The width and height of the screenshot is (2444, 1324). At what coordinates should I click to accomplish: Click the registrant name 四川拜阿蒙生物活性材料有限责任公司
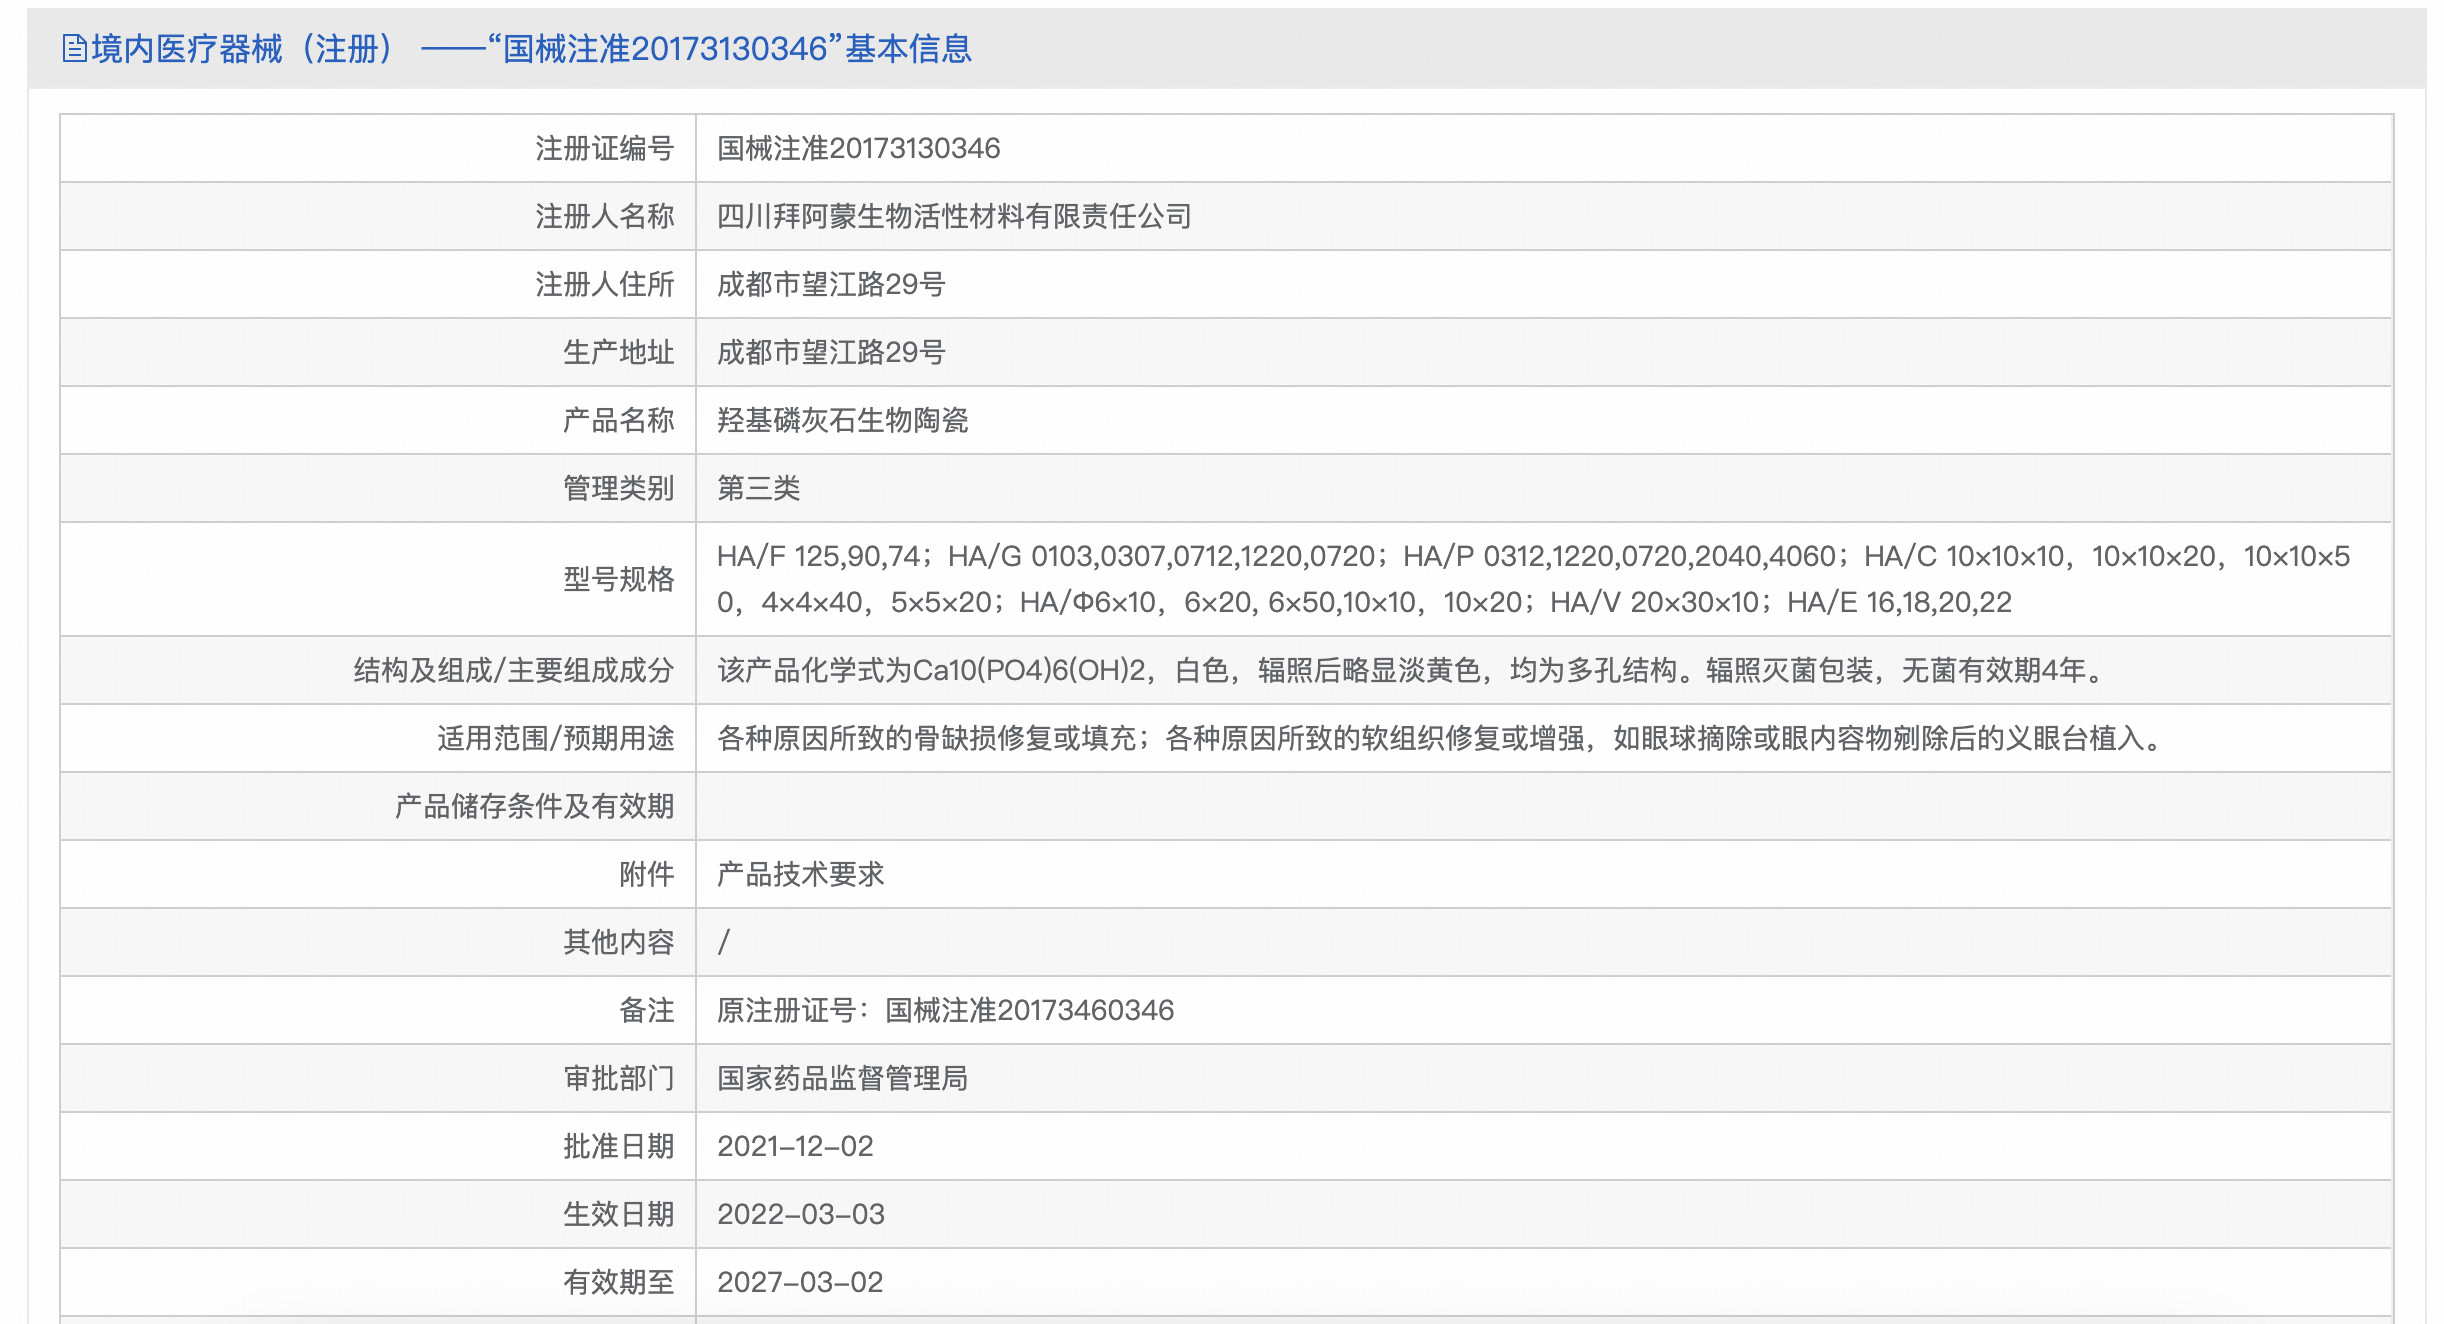point(954,216)
